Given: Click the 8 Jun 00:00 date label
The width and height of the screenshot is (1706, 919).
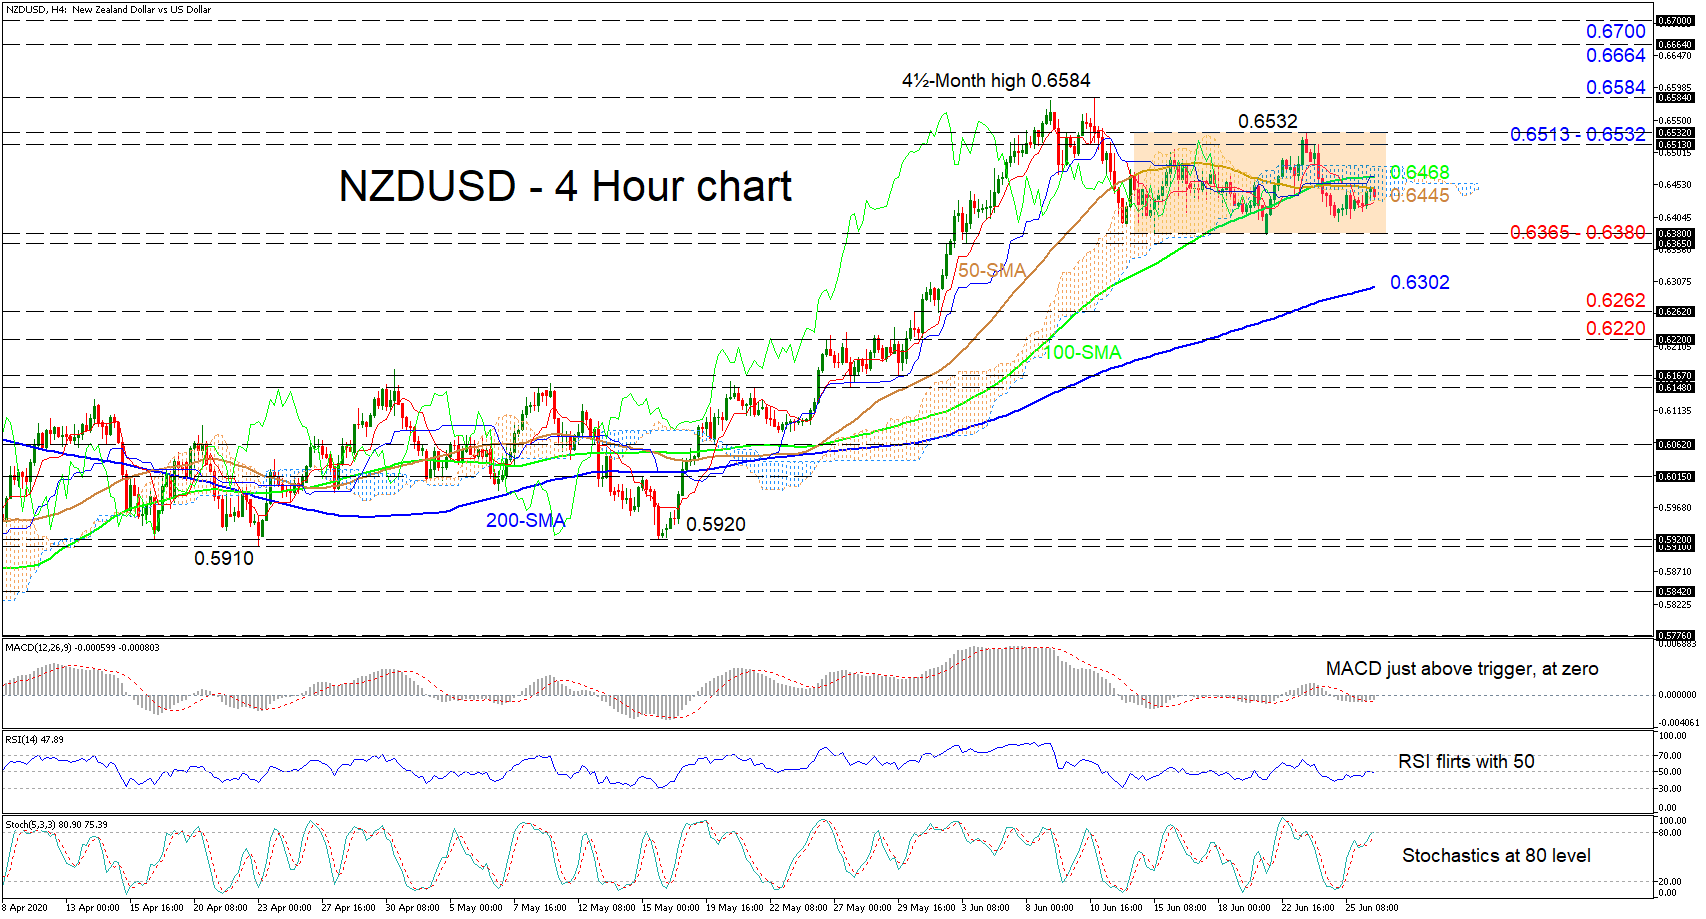Looking at the screenshot, I should coord(1049,908).
